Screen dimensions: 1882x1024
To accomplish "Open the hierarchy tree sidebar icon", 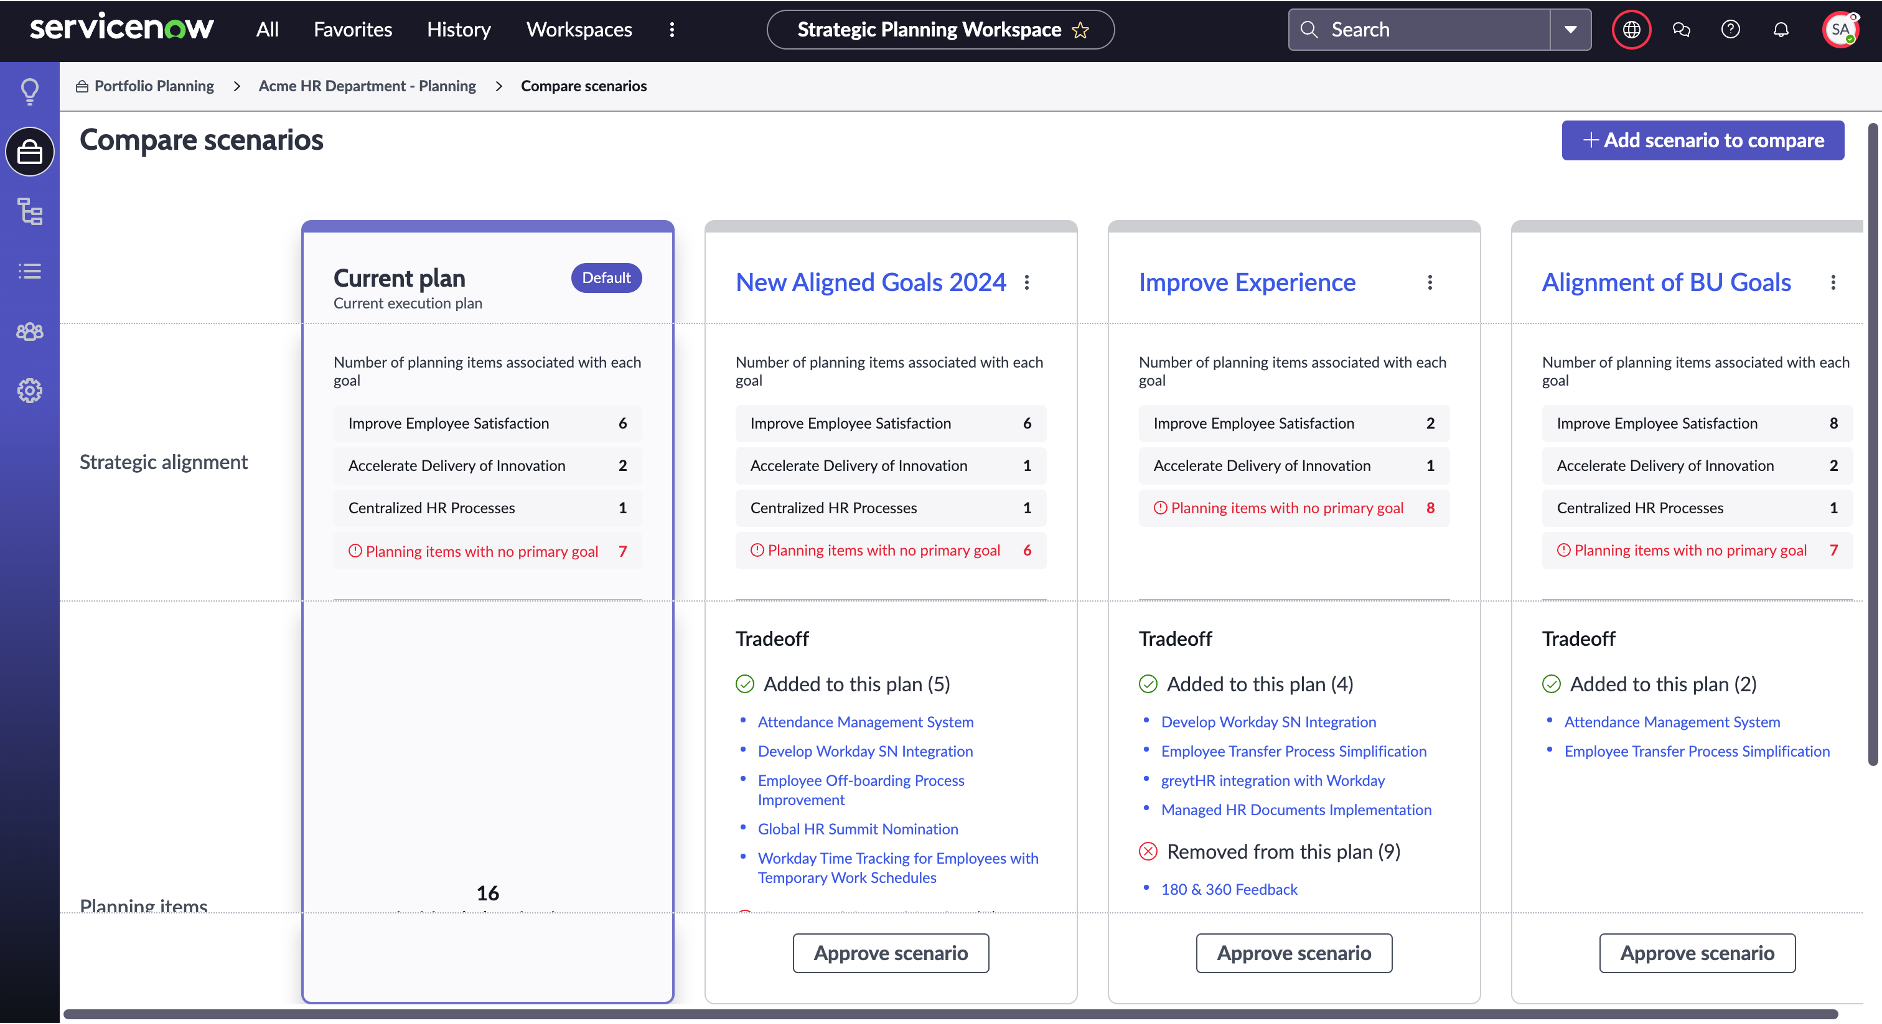I will click(30, 211).
